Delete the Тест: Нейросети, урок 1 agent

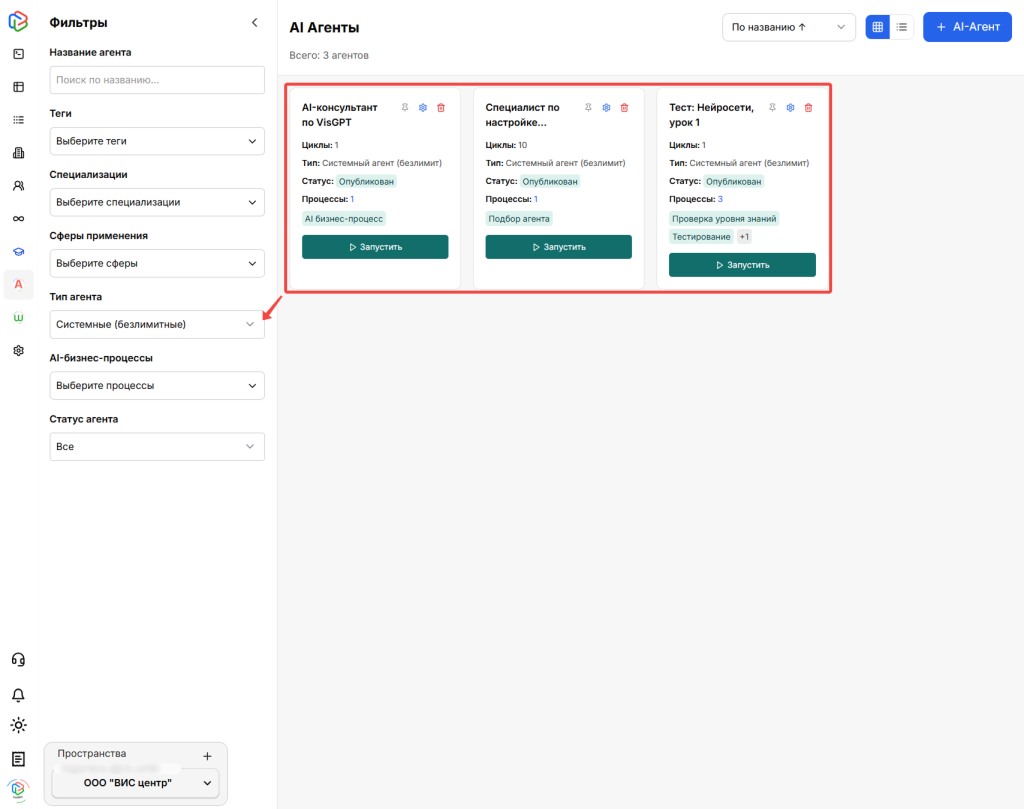pyautogui.click(x=809, y=108)
